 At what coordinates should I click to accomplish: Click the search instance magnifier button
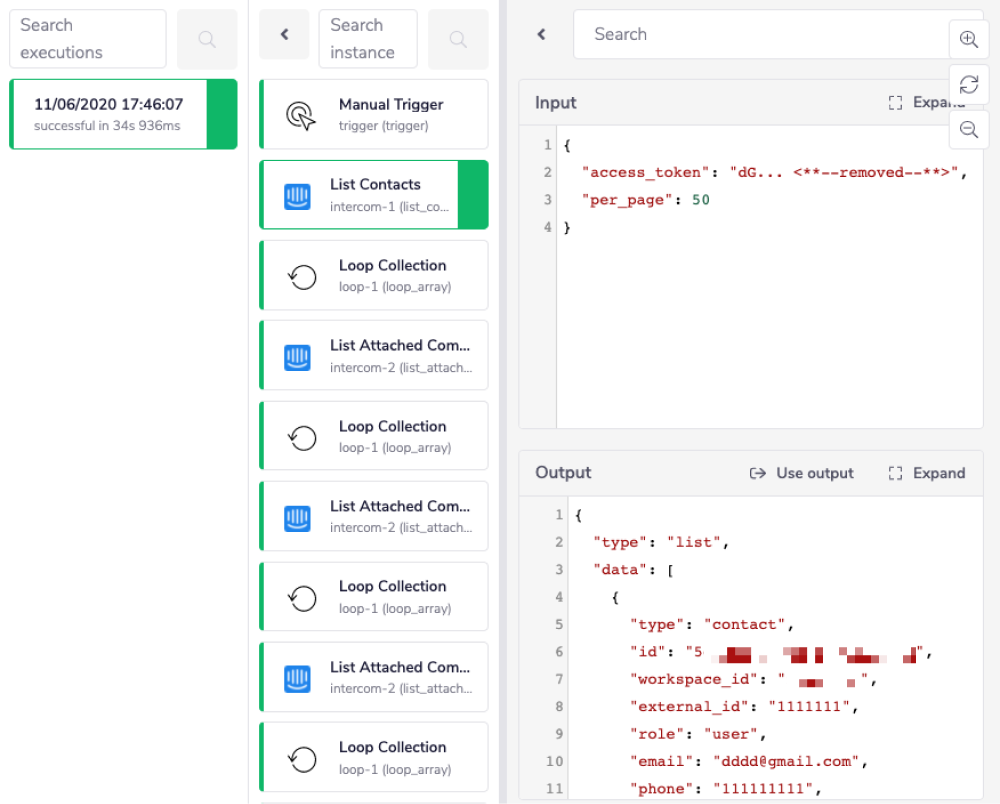458,39
